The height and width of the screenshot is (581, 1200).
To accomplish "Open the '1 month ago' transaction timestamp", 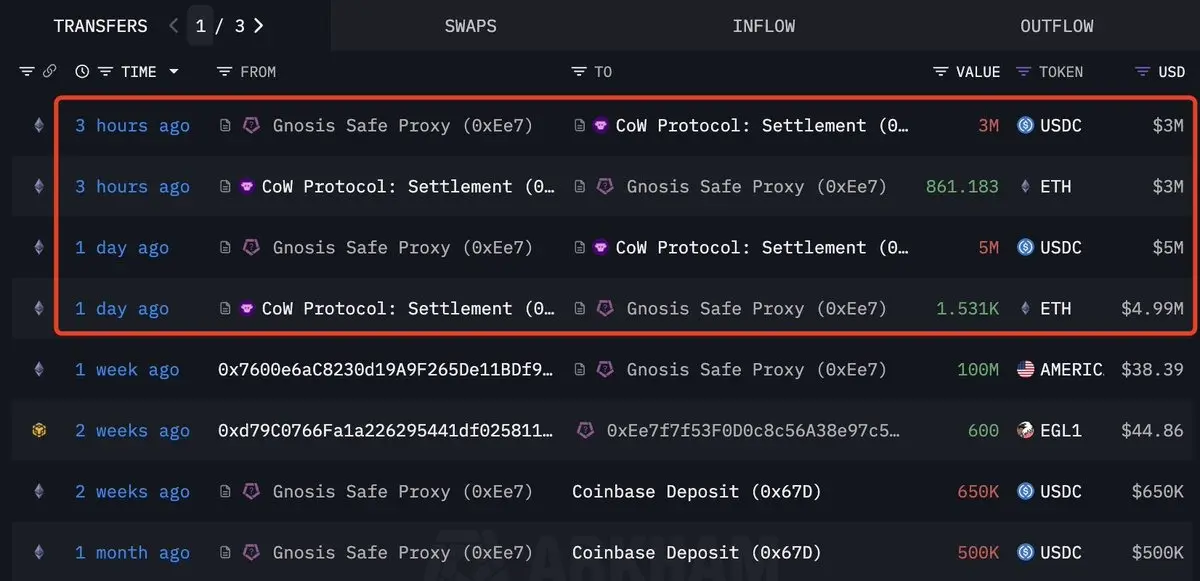I will (132, 553).
